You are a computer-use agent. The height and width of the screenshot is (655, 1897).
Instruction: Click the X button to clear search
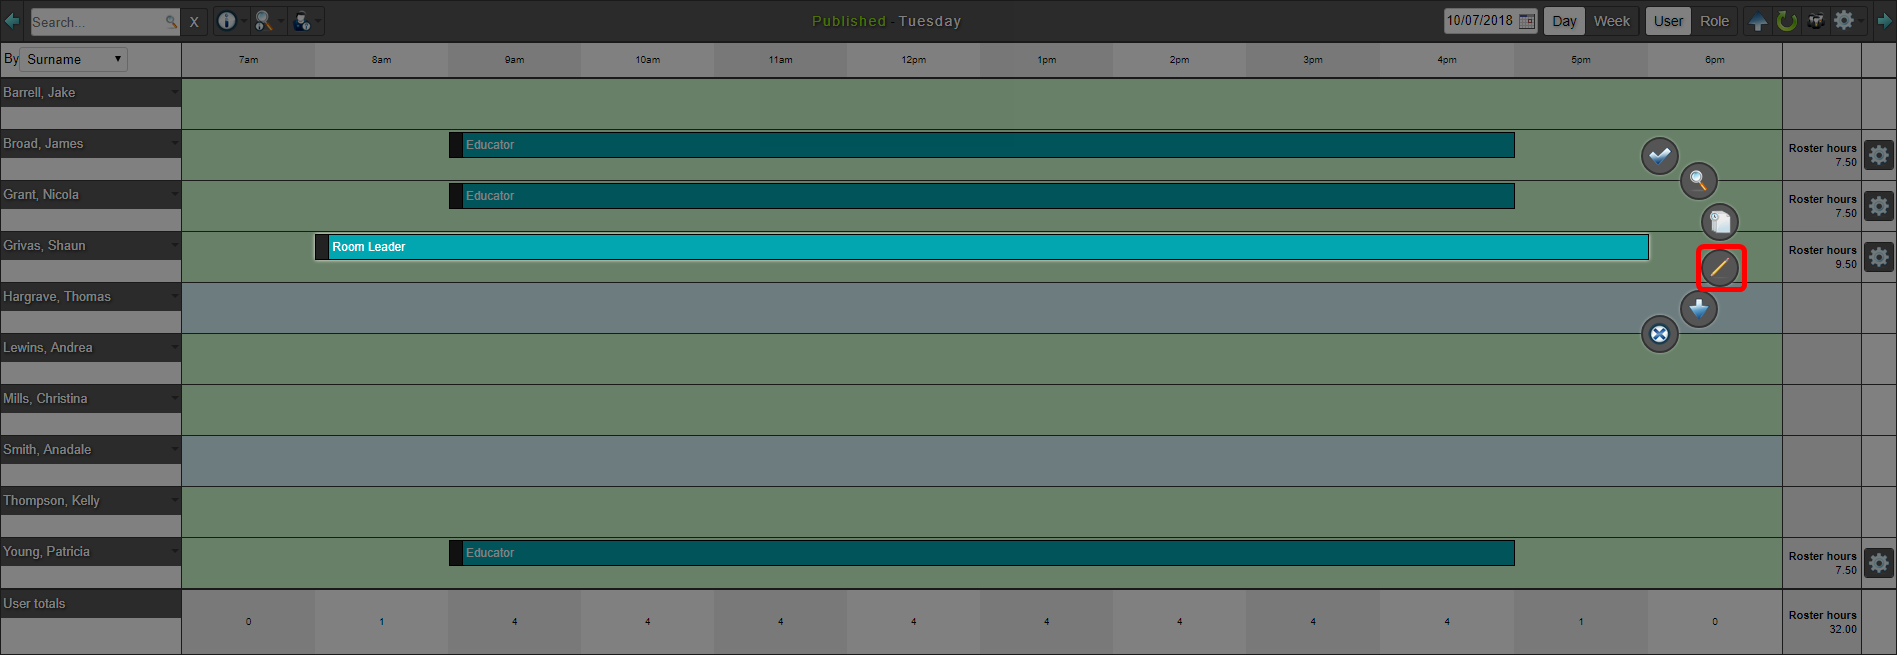[194, 22]
